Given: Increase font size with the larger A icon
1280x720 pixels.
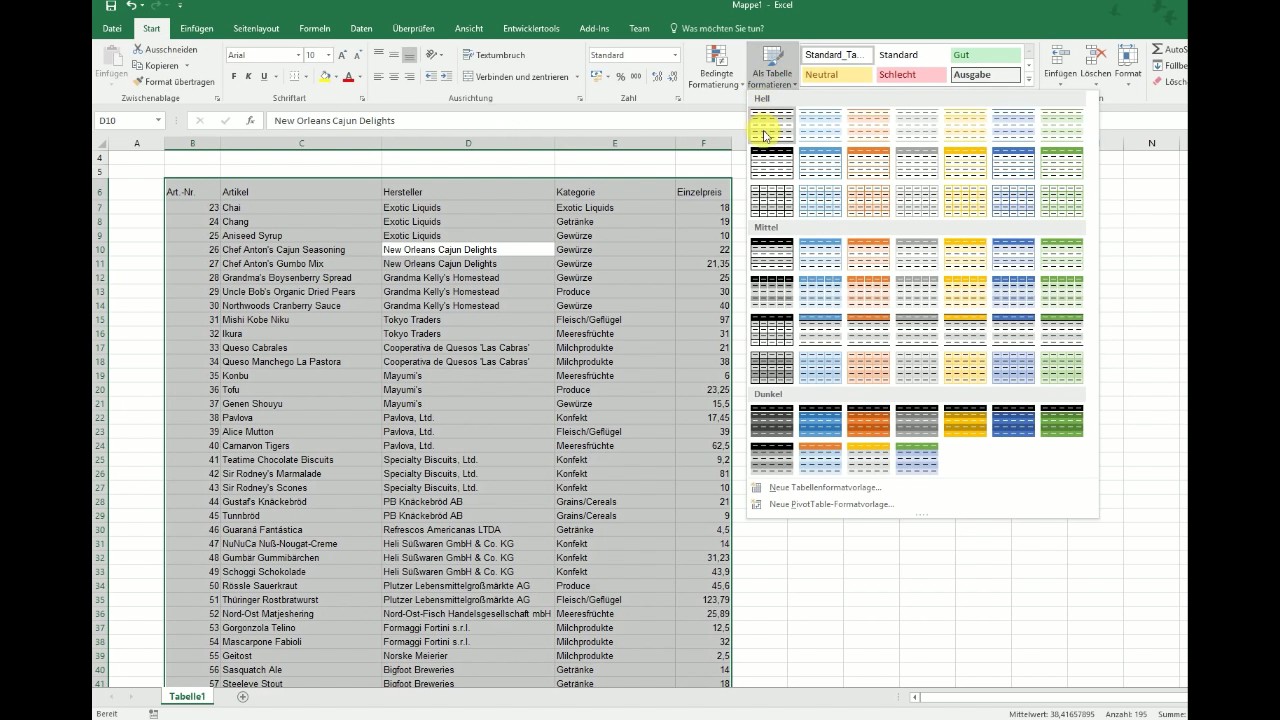Looking at the screenshot, I should tap(343, 55).
